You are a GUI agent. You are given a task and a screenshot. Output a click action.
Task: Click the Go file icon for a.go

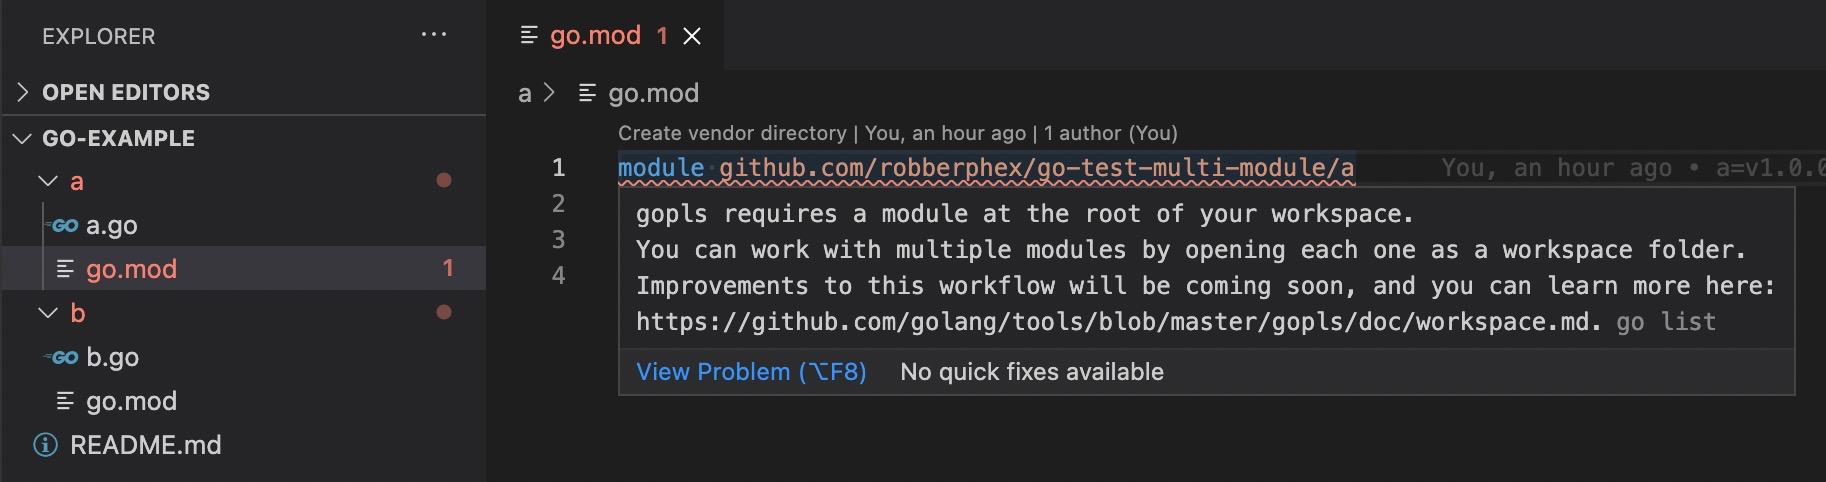[65, 226]
